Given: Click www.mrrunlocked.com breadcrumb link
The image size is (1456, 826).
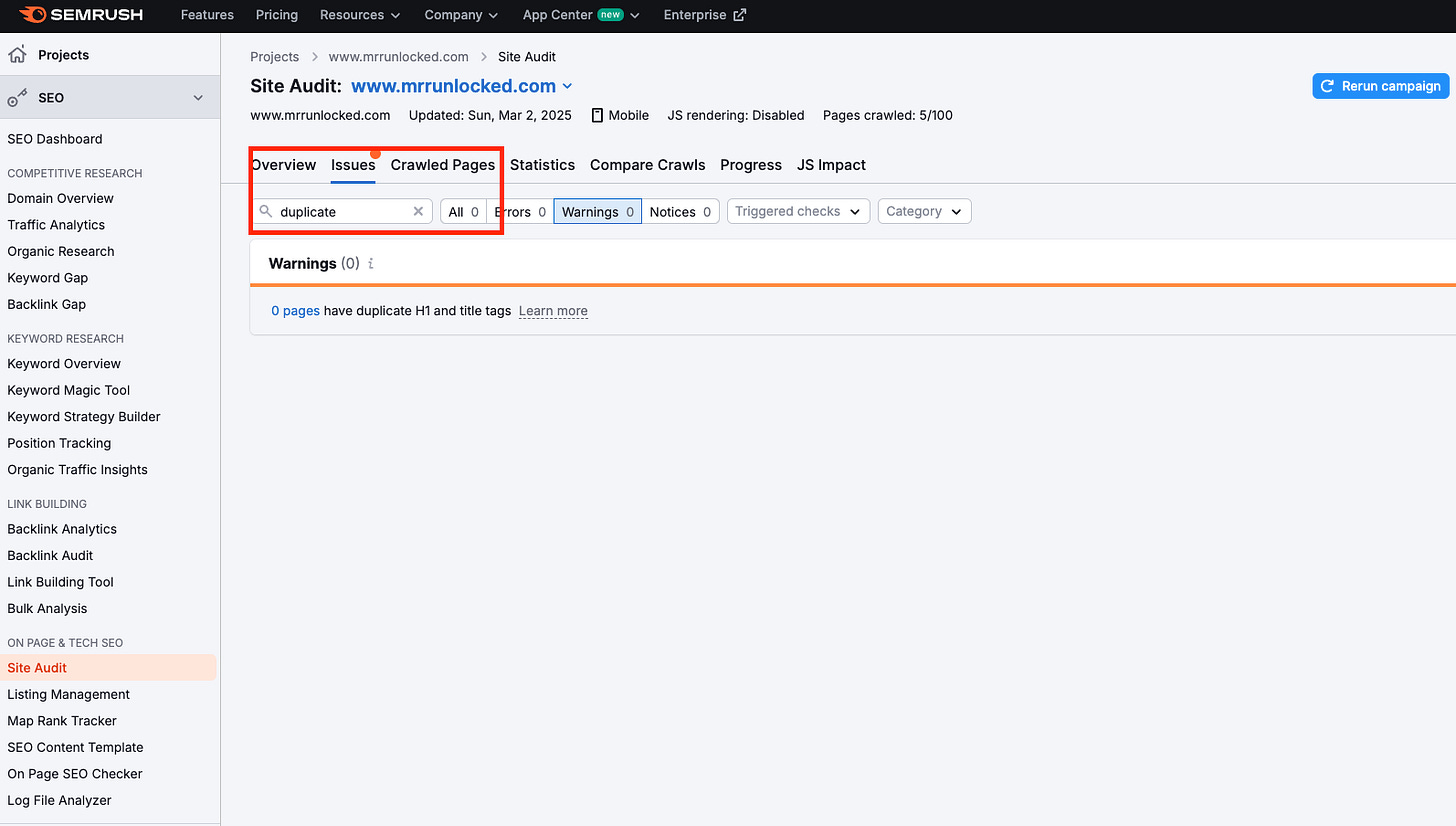Looking at the screenshot, I should pyautogui.click(x=398, y=57).
